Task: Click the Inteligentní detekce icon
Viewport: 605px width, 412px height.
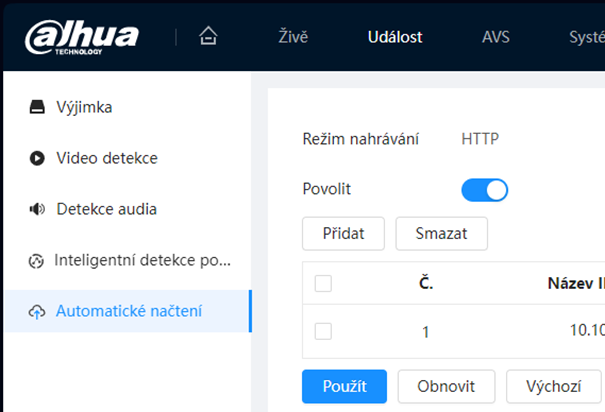Action: (x=37, y=261)
